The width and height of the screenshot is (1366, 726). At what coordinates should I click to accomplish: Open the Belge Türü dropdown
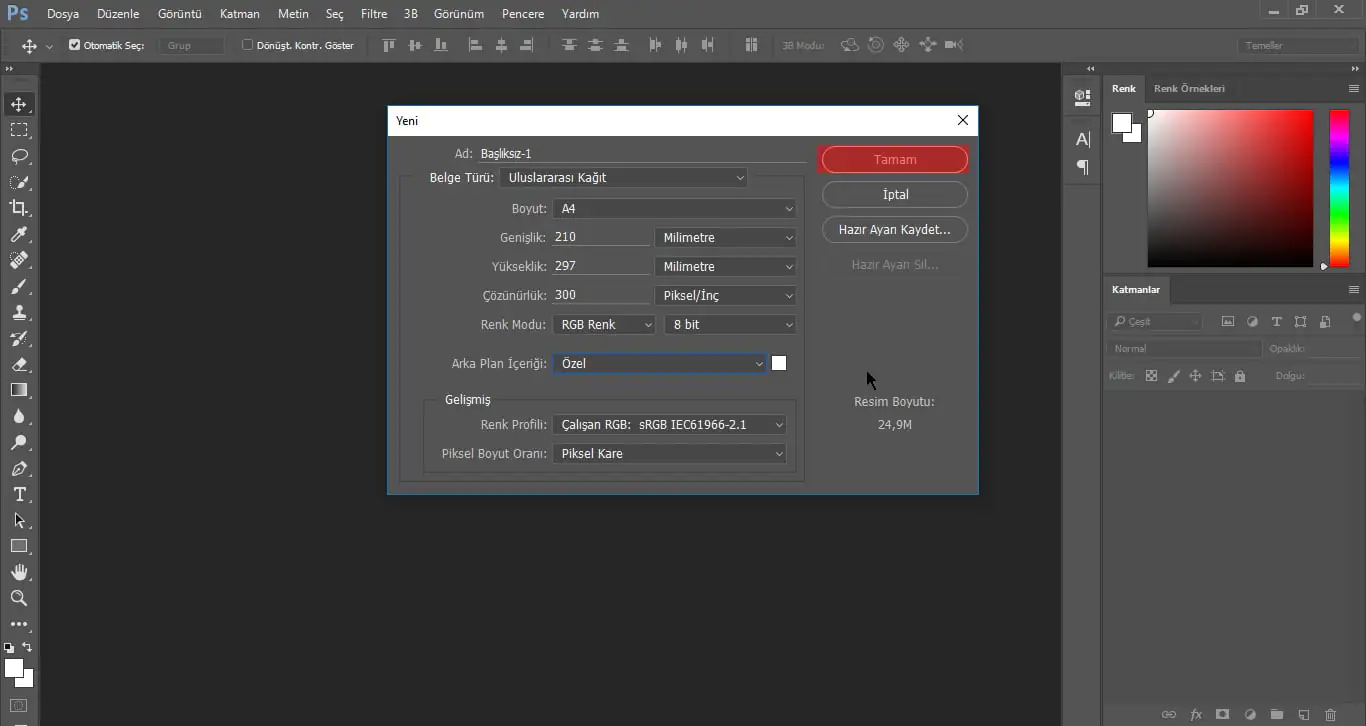click(624, 178)
